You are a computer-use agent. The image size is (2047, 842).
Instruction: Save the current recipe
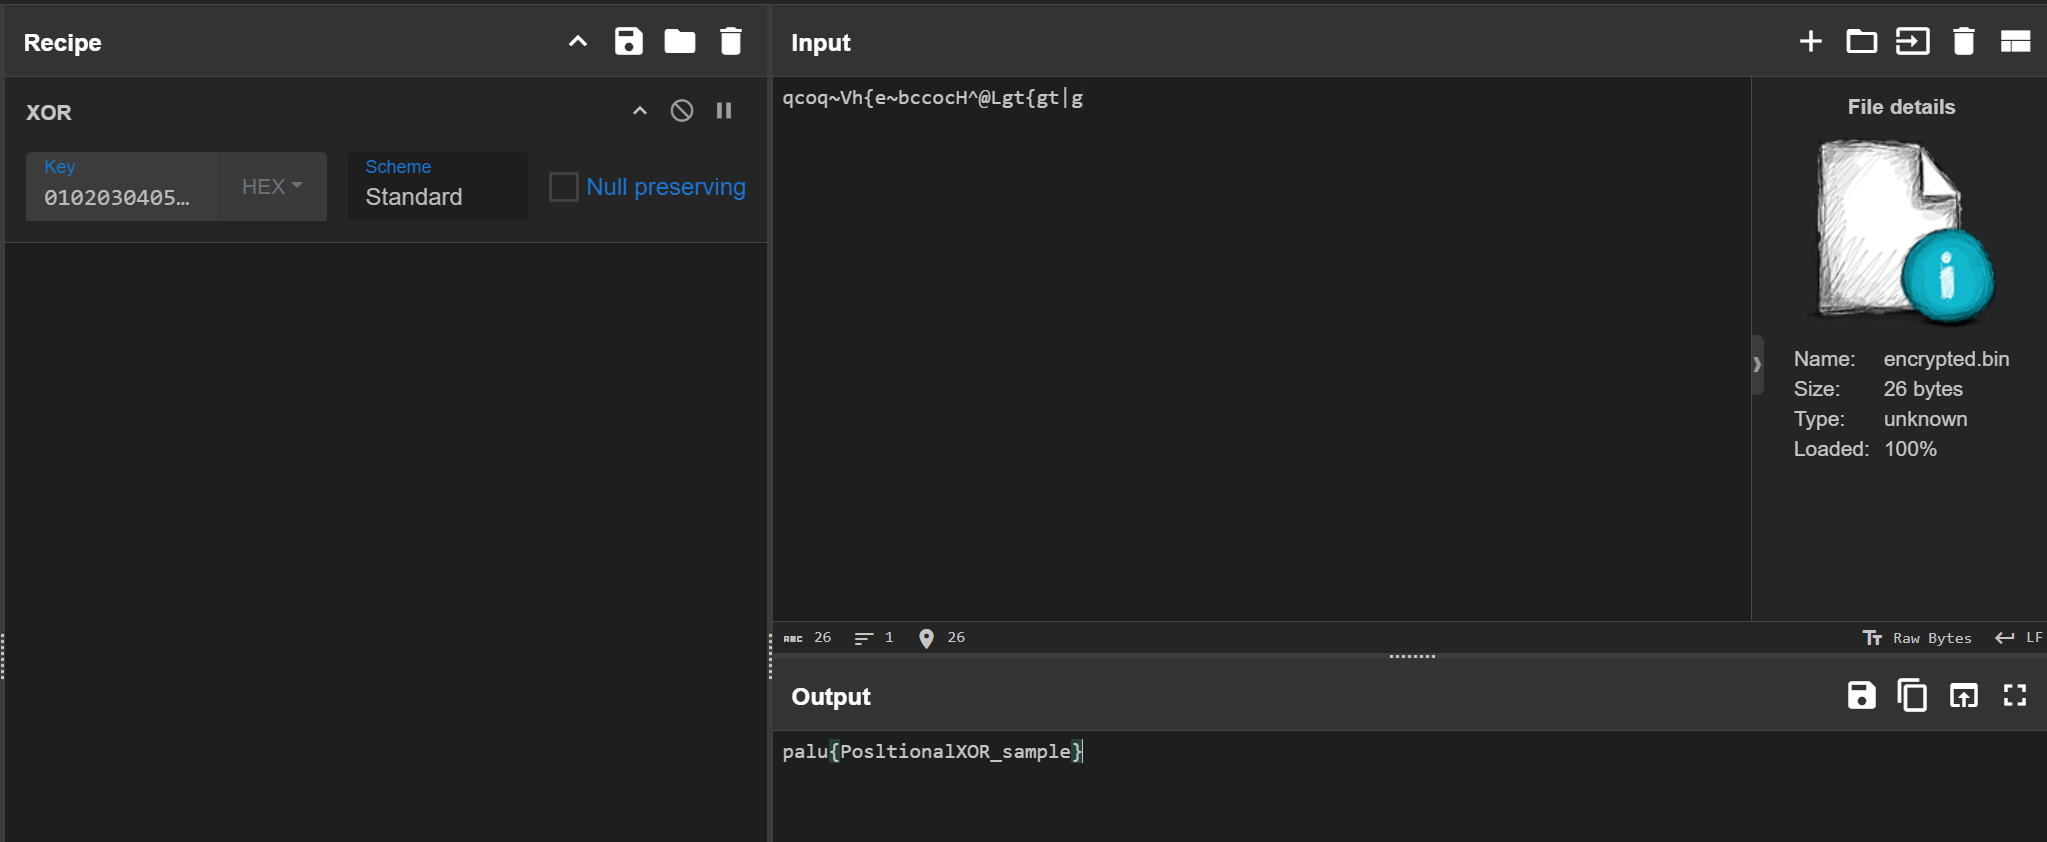click(x=628, y=42)
